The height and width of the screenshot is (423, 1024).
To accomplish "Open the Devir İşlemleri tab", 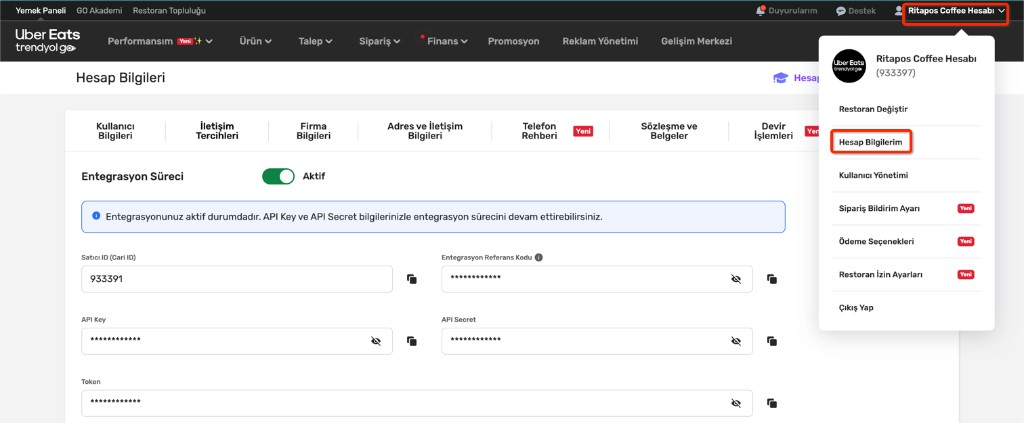I will (773, 131).
